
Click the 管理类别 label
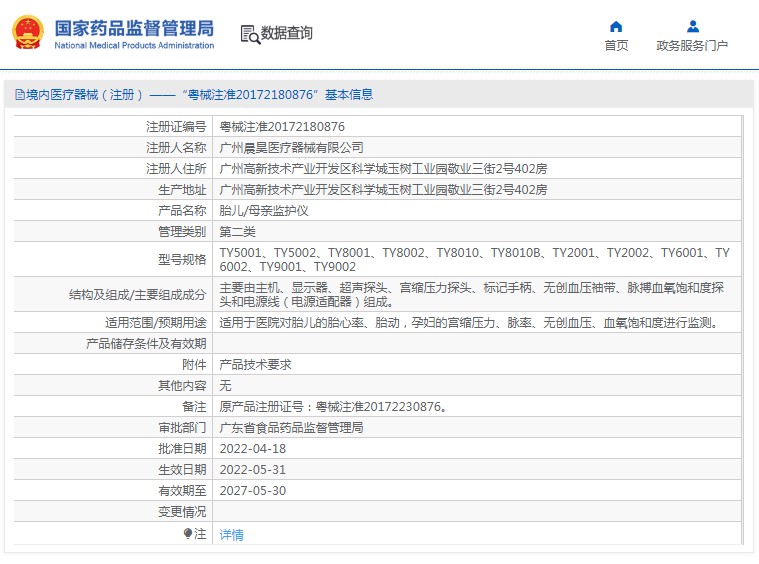(x=182, y=231)
